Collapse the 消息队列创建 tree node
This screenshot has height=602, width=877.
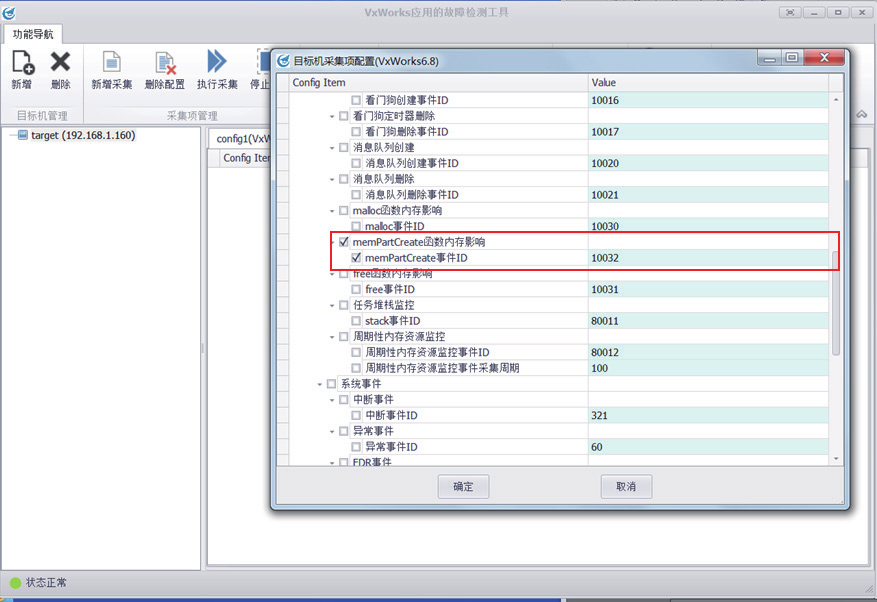pyautogui.click(x=333, y=148)
